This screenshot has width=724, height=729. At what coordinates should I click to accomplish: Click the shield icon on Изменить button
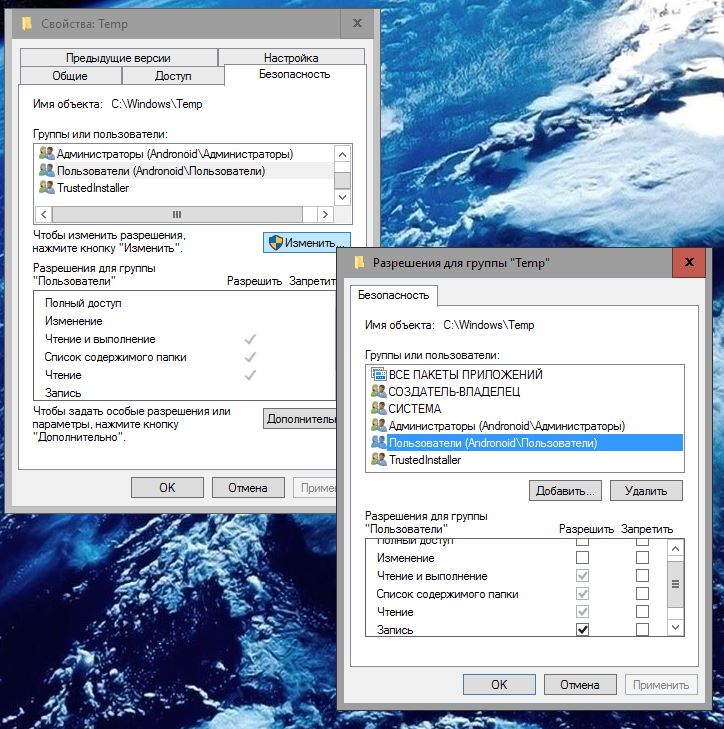point(274,242)
